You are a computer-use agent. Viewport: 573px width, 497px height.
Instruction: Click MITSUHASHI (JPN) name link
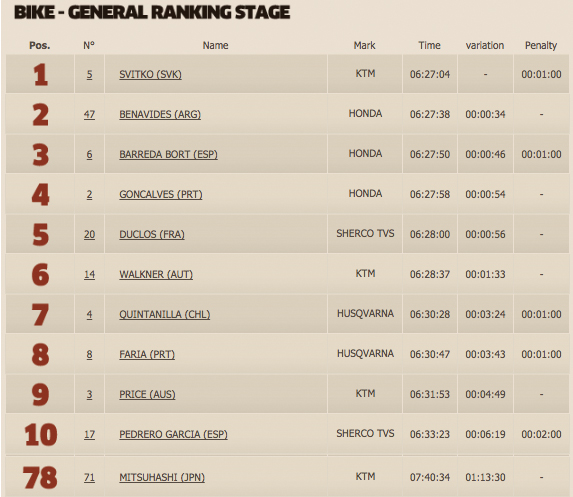(162, 477)
